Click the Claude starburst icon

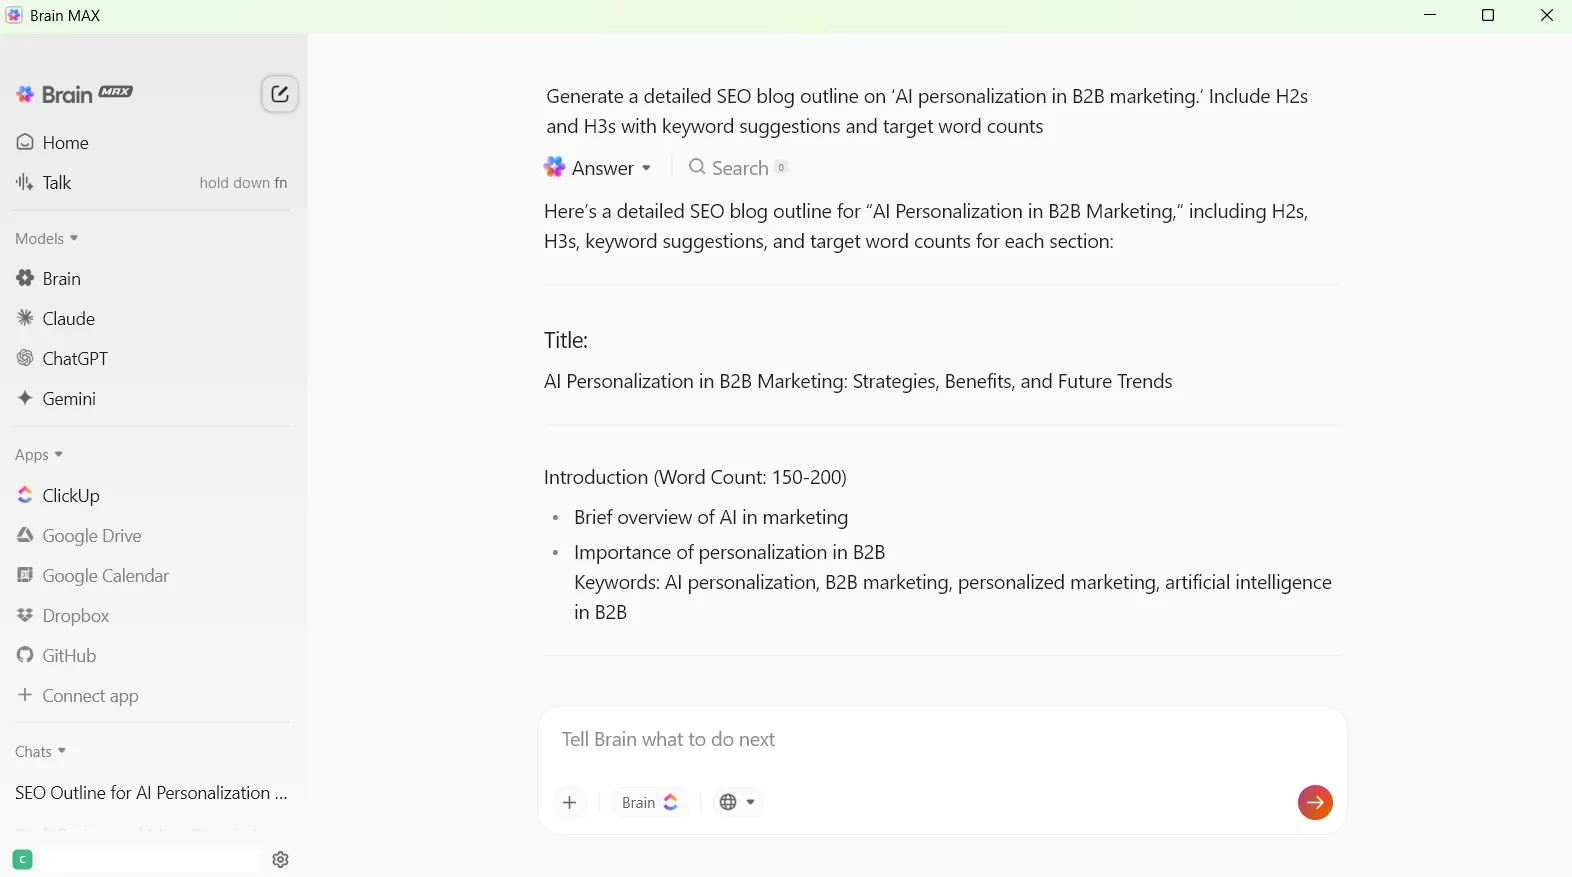point(25,318)
